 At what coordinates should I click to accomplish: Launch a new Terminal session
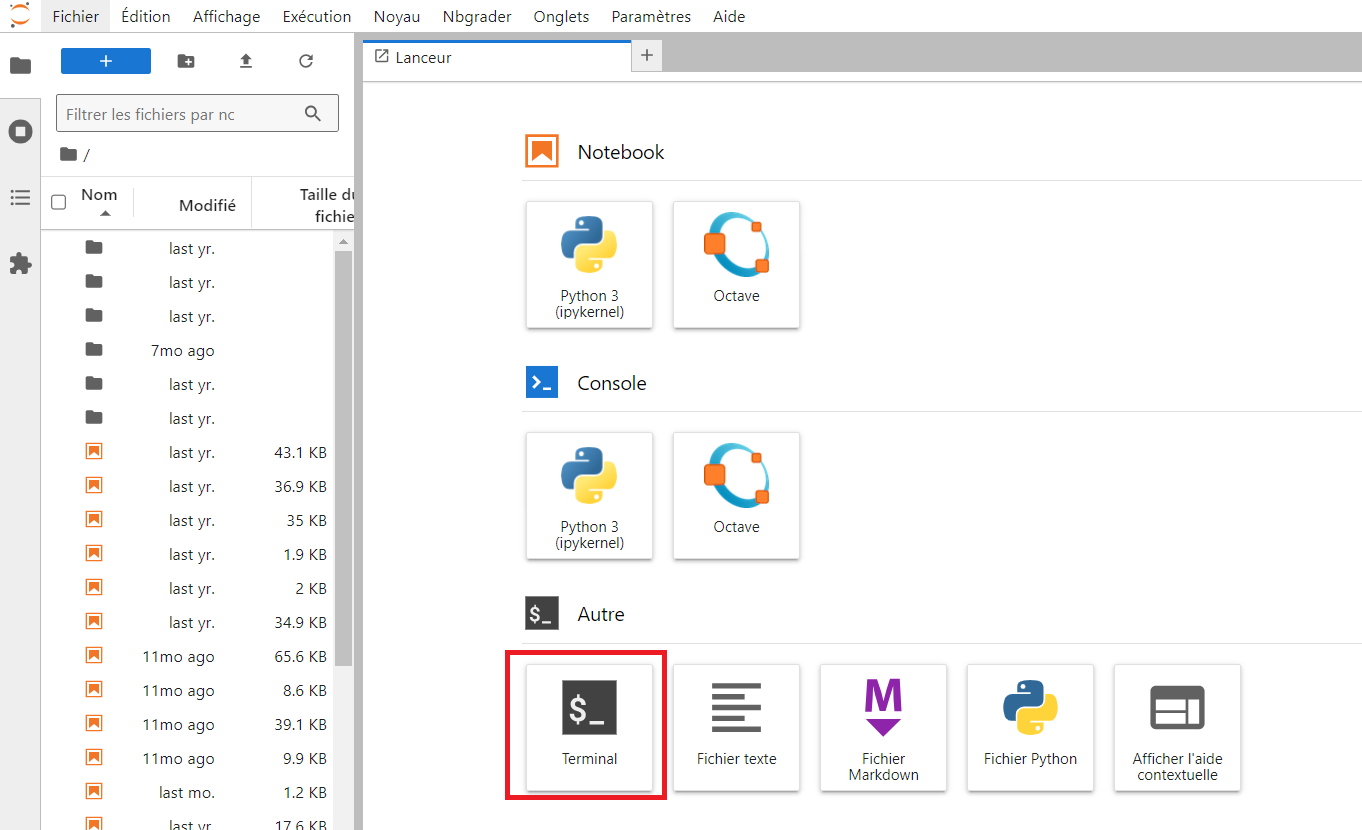tap(588, 727)
